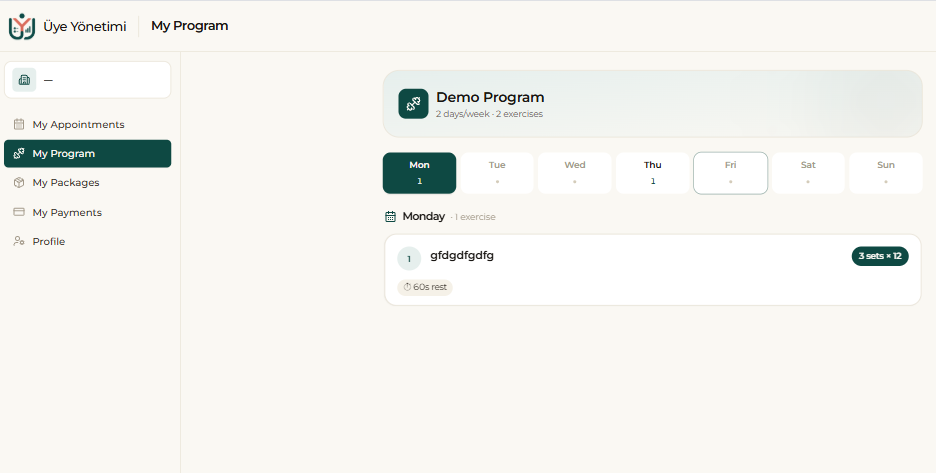Click the Monday heading
The height and width of the screenshot is (473, 936).
423,216
